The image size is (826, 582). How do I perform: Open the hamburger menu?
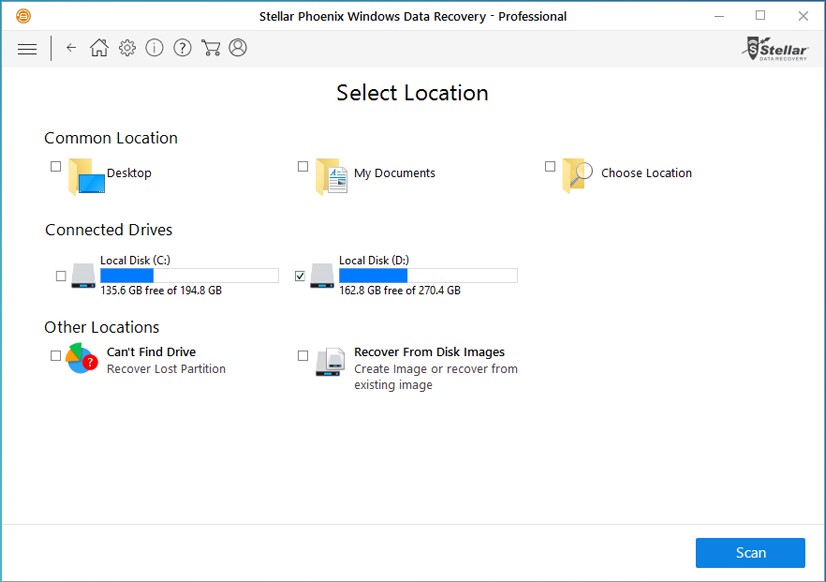27,49
